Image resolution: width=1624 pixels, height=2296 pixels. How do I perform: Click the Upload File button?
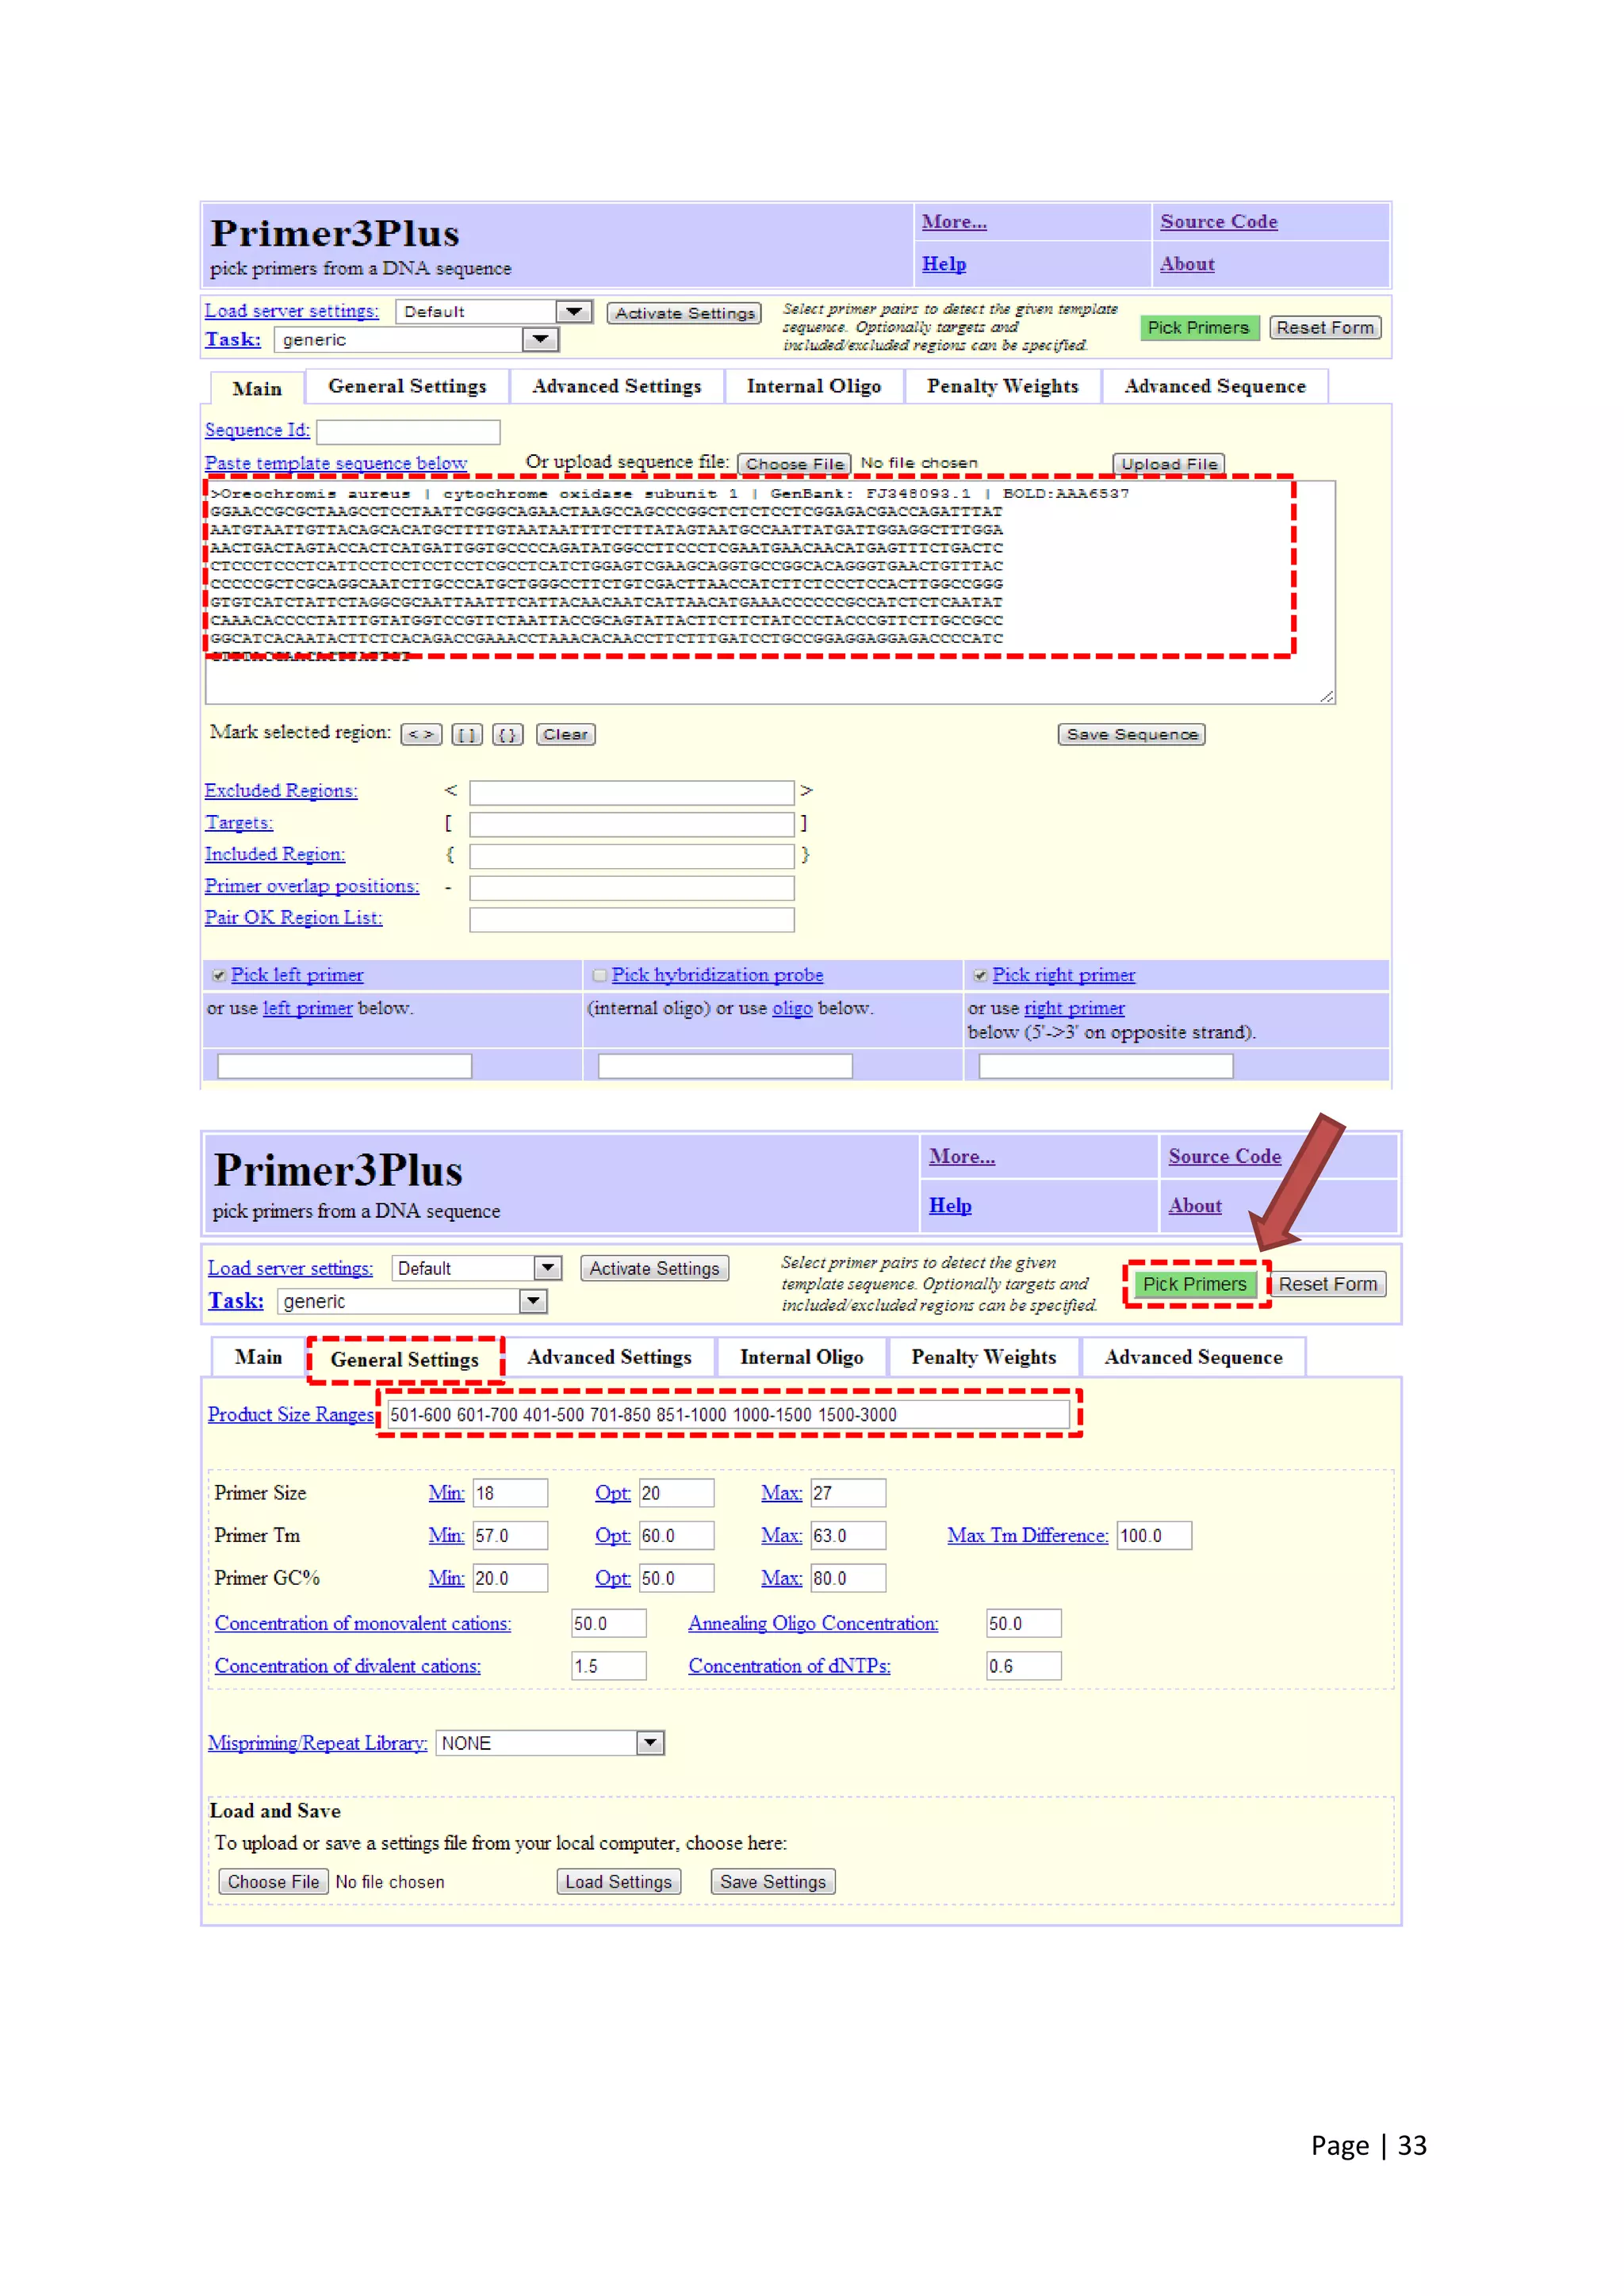[1168, 464]
